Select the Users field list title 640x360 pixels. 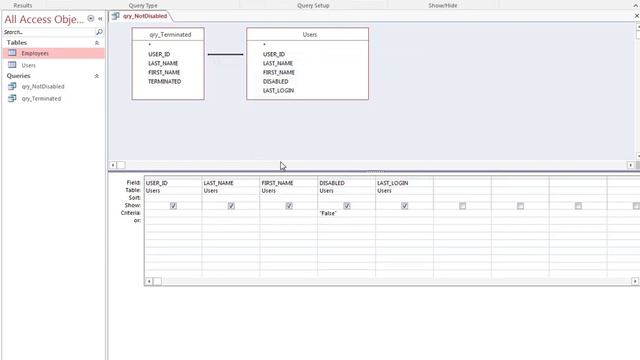(x=307, y=35)
